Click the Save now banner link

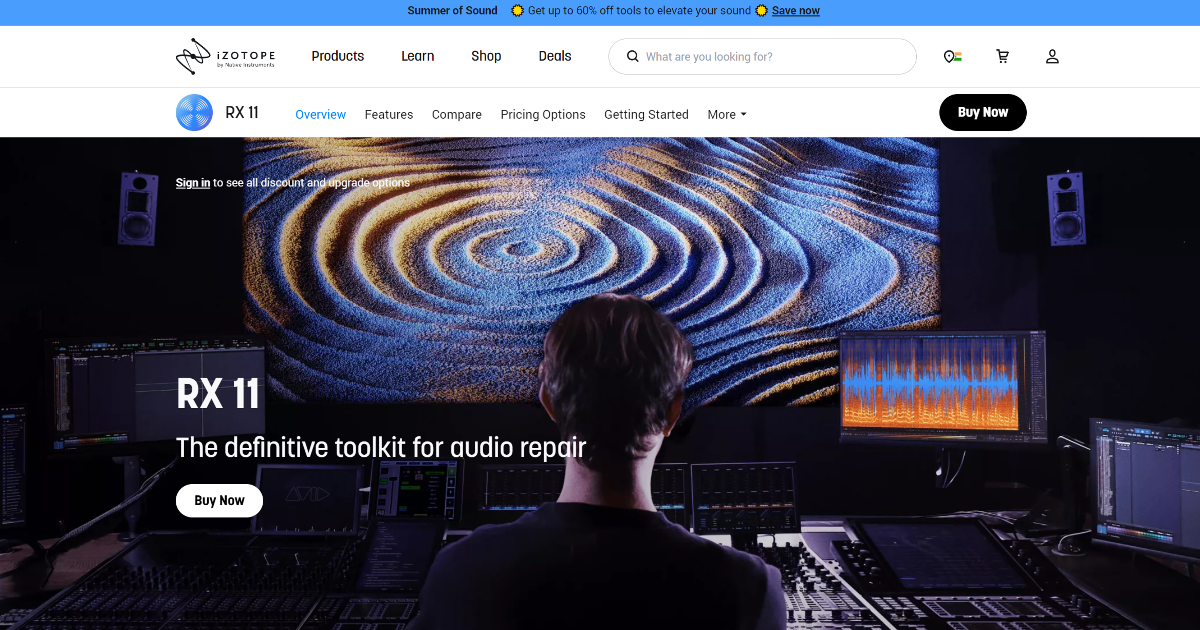tap(795, 10)
